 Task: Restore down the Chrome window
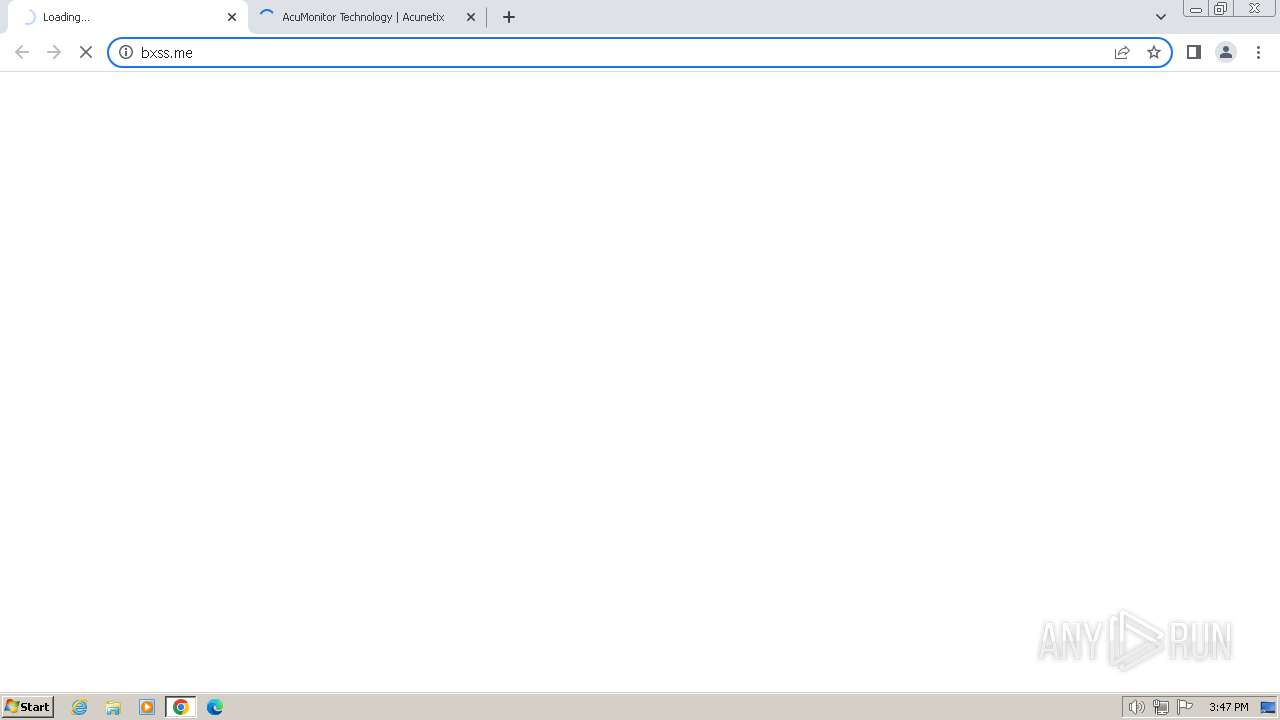(1221, 9)
